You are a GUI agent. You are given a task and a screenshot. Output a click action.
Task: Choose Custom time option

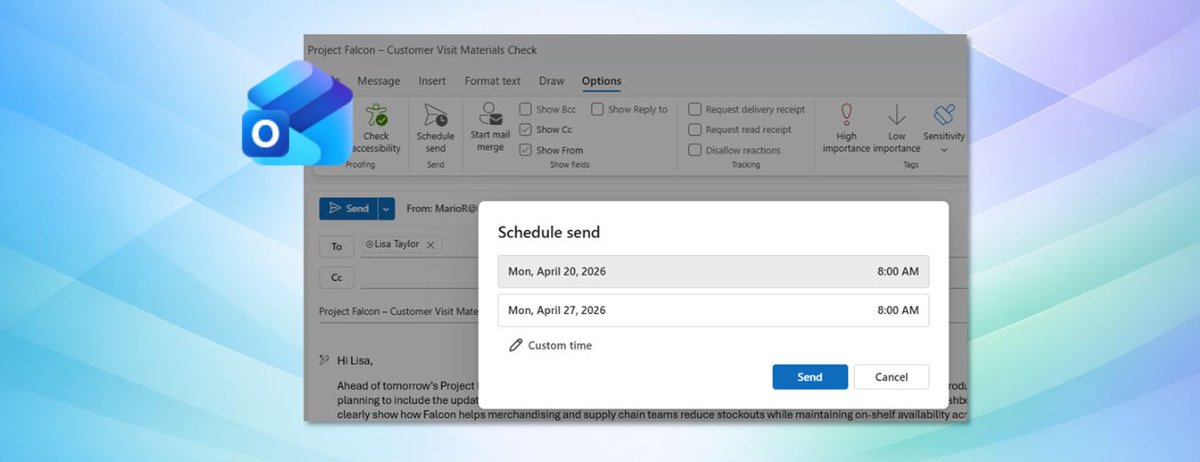point(551,345)
